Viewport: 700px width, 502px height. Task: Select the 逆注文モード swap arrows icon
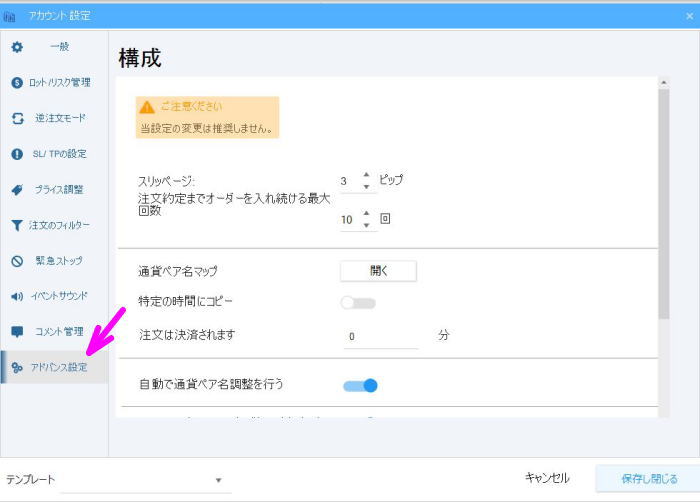click(x=17, y=118)
